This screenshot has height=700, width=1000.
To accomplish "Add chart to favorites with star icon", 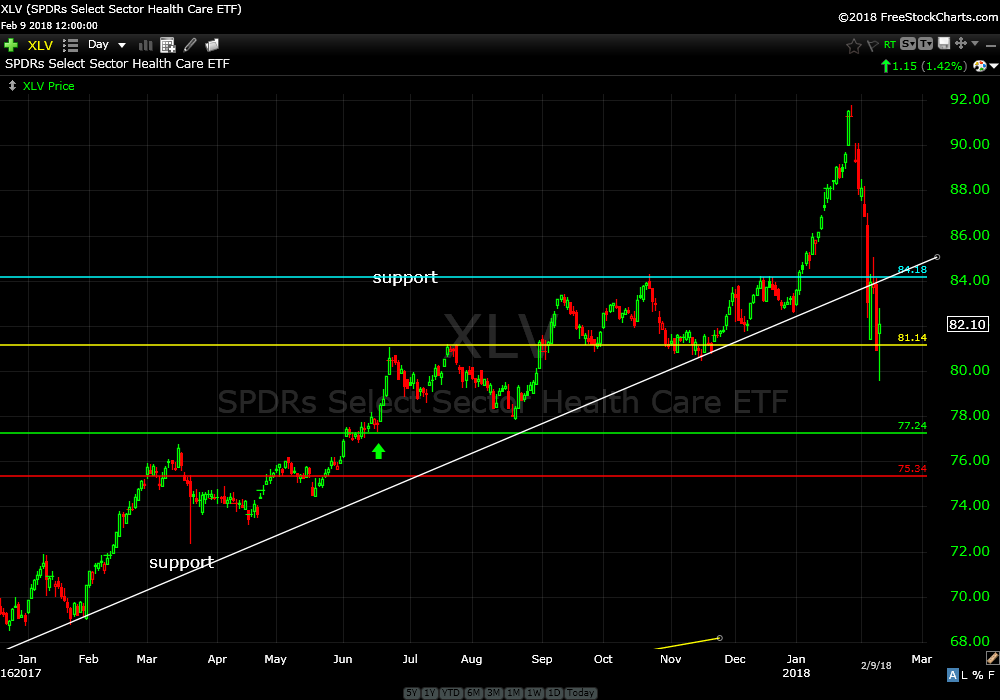I will point(853,45).
